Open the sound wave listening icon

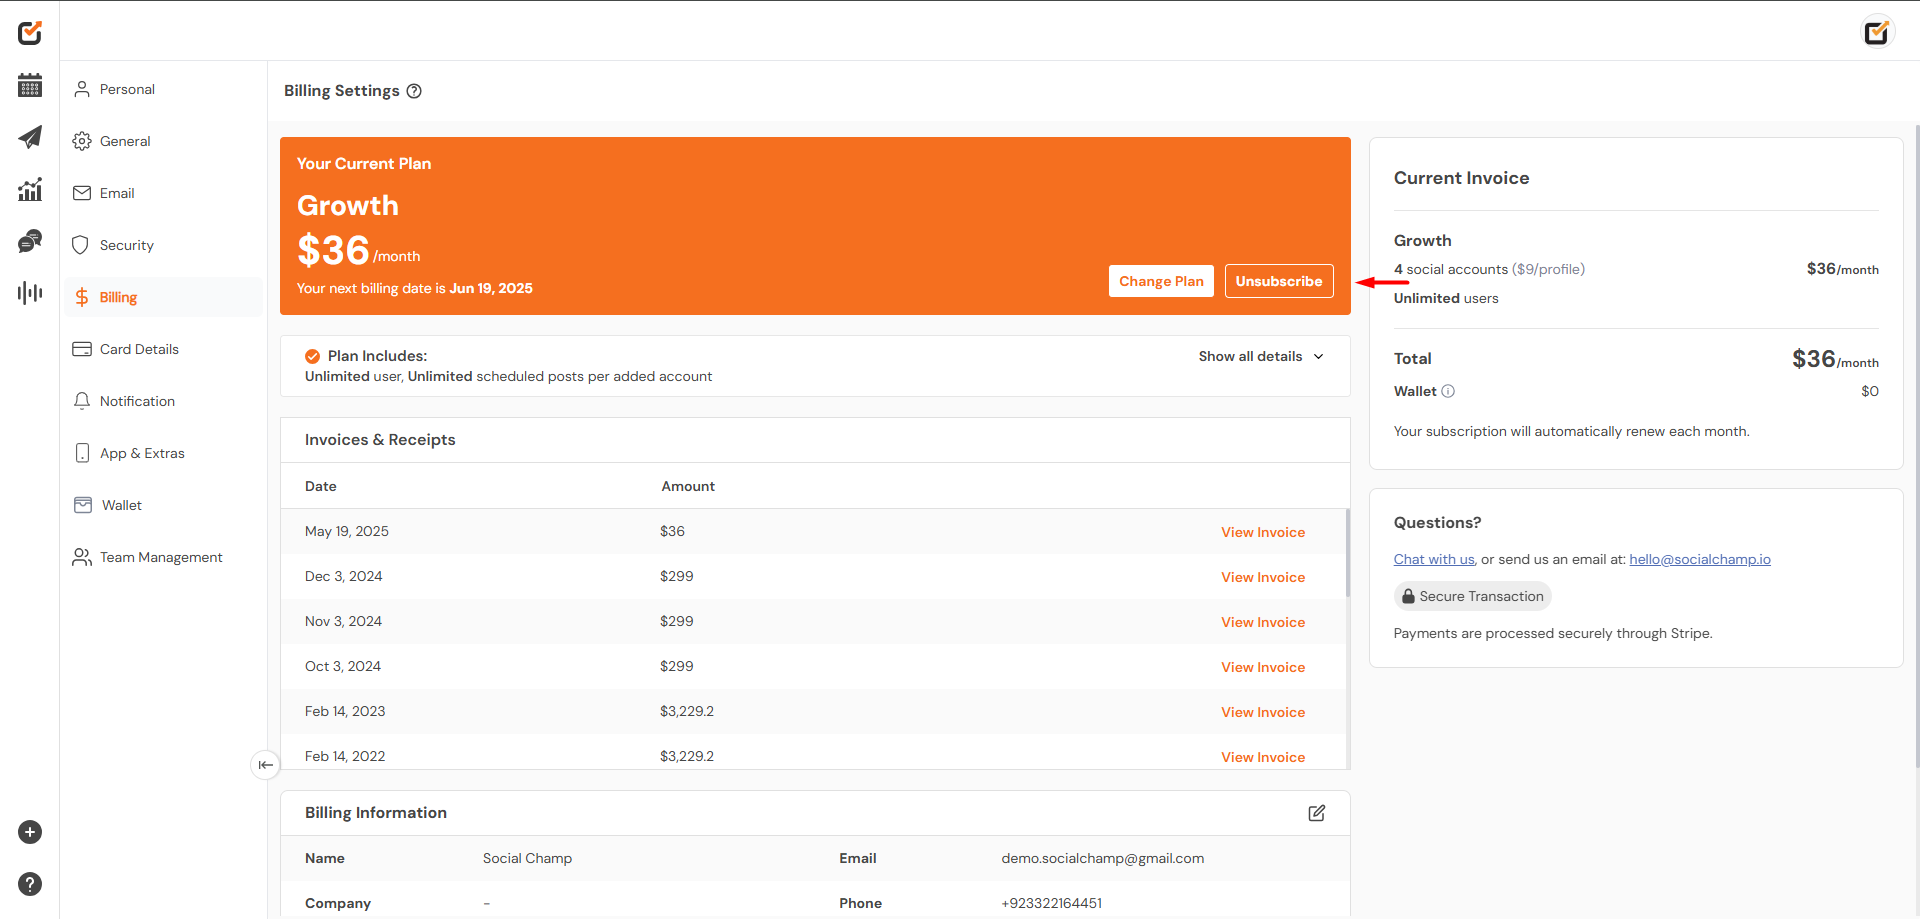pos(30,293)
